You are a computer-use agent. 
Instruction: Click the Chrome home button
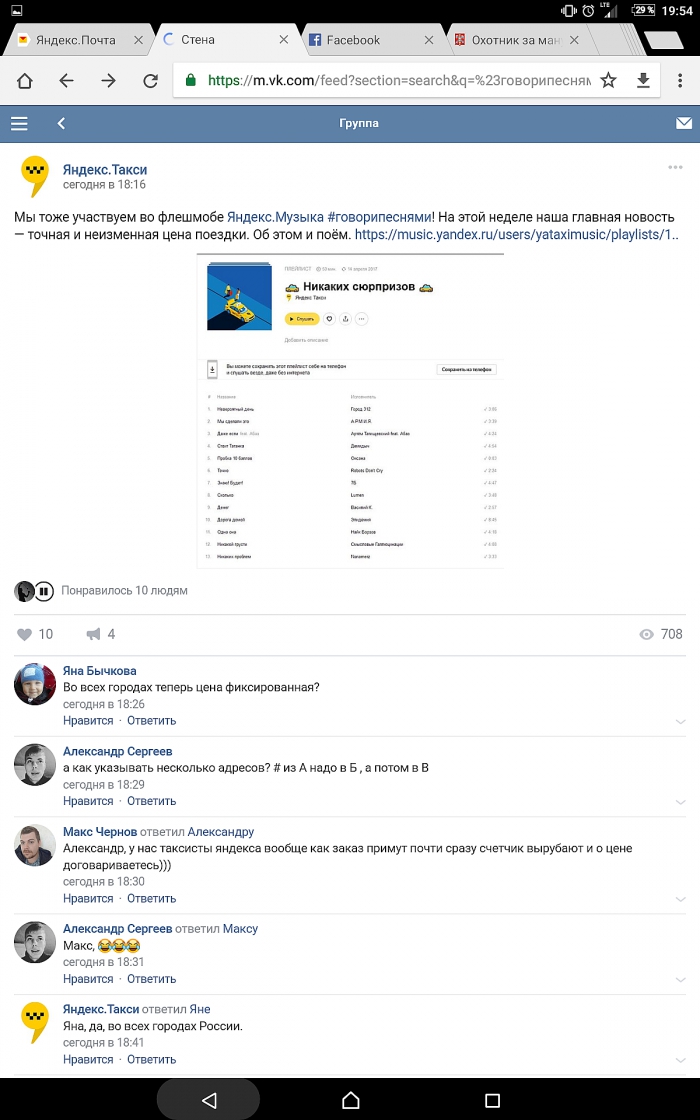(x=24, y=81)
